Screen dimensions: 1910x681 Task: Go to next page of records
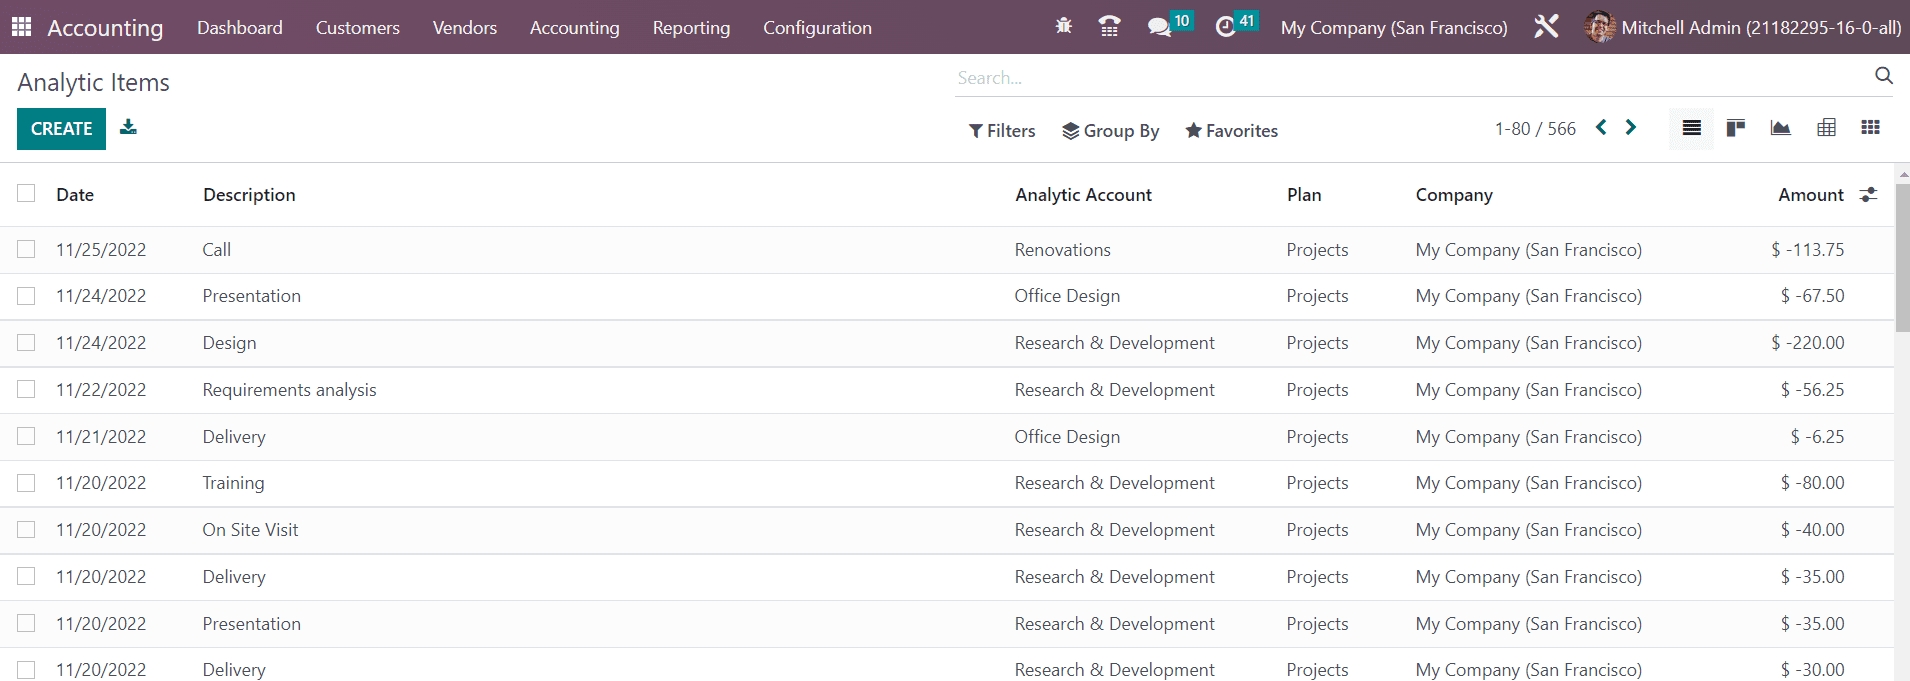[x=1631, y=128]
